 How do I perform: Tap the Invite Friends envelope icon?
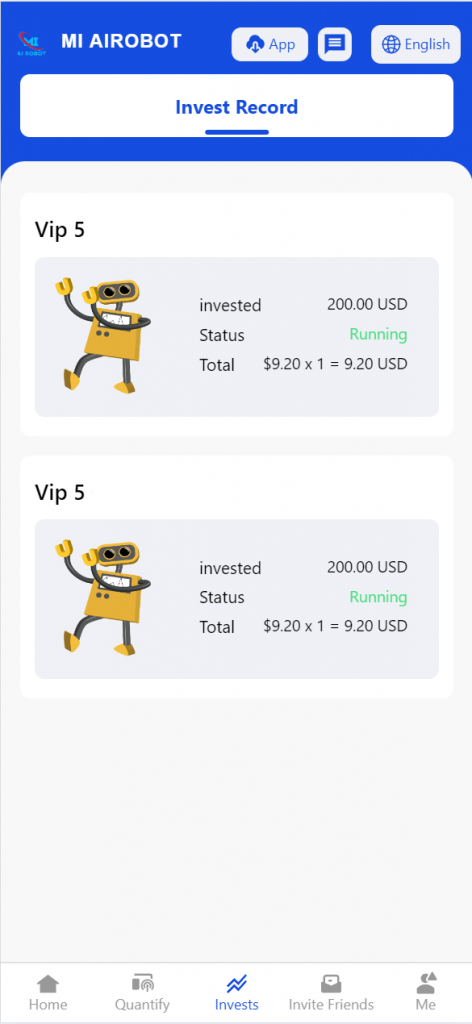(331, 983)
